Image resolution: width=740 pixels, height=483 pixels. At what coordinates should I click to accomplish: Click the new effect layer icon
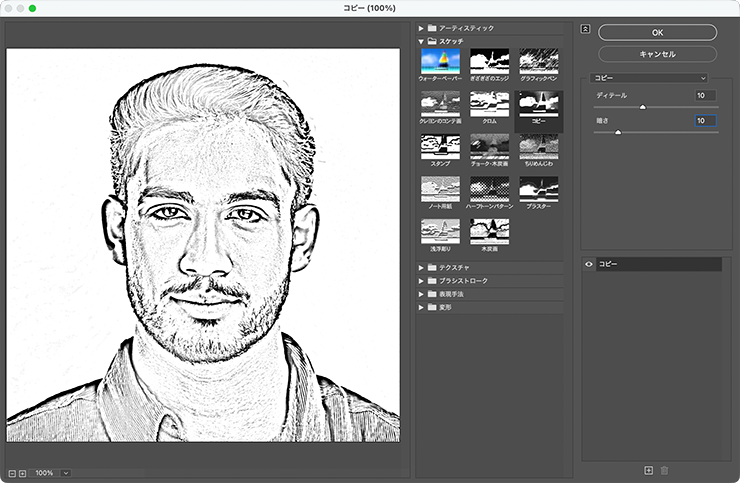pos(648,469)
